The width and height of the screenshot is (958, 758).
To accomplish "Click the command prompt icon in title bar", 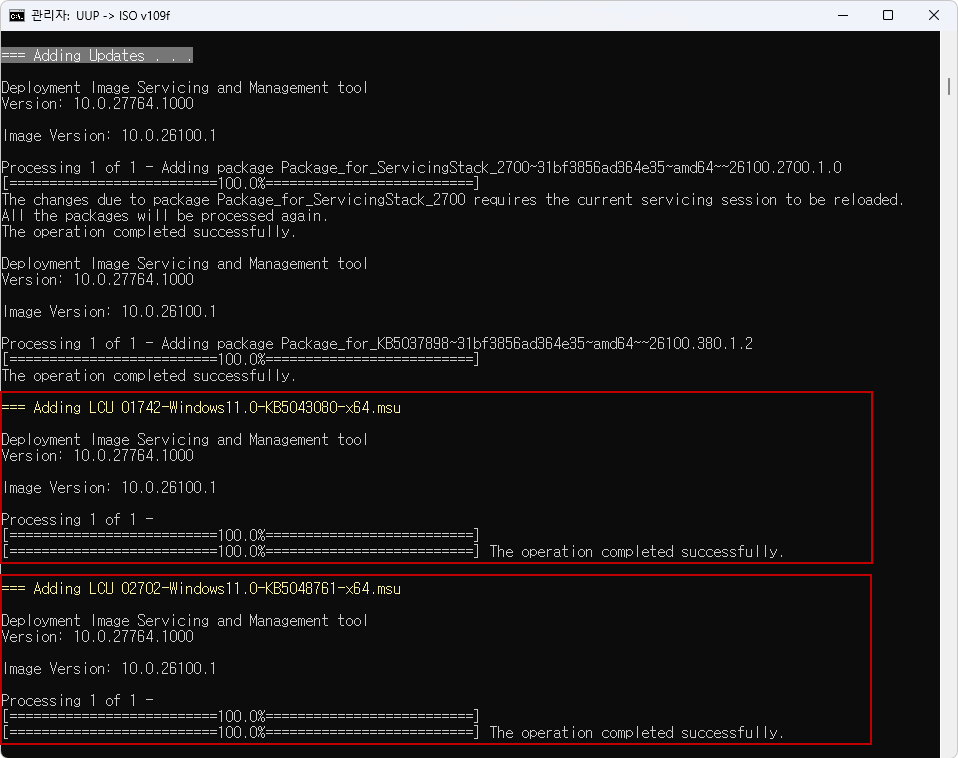I will 16,15.
